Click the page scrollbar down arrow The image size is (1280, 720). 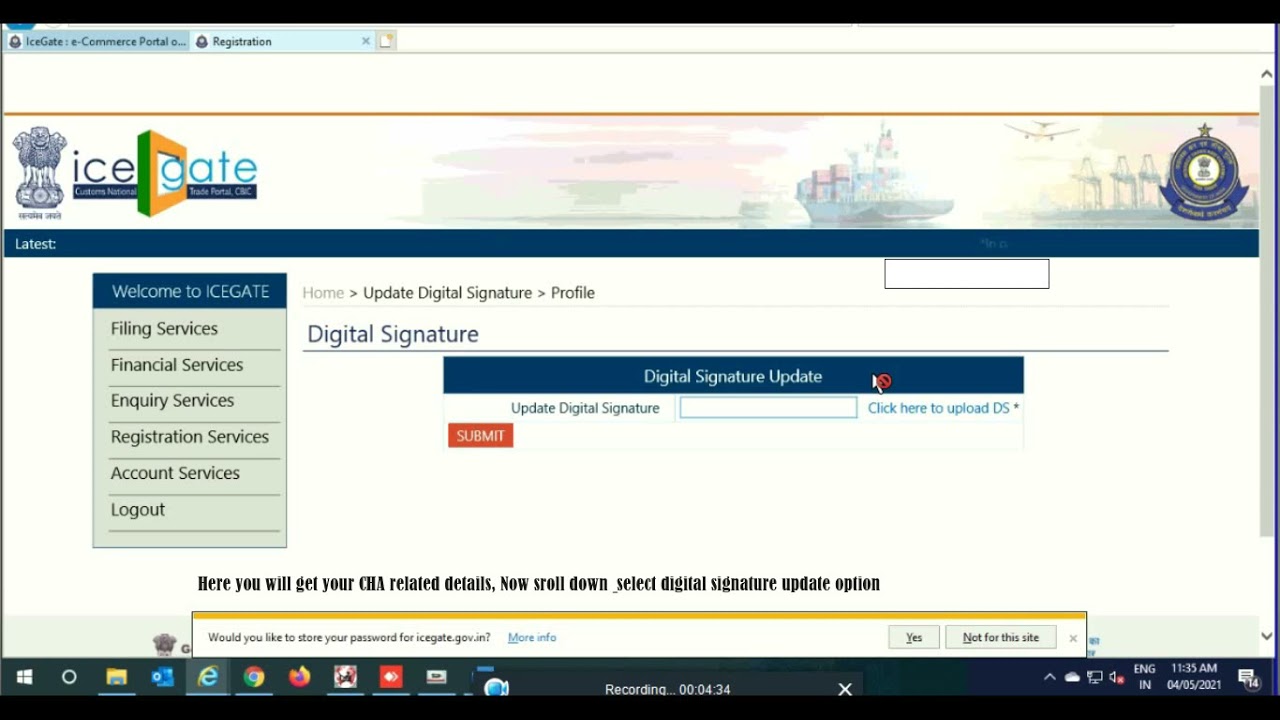(1267, 636)
